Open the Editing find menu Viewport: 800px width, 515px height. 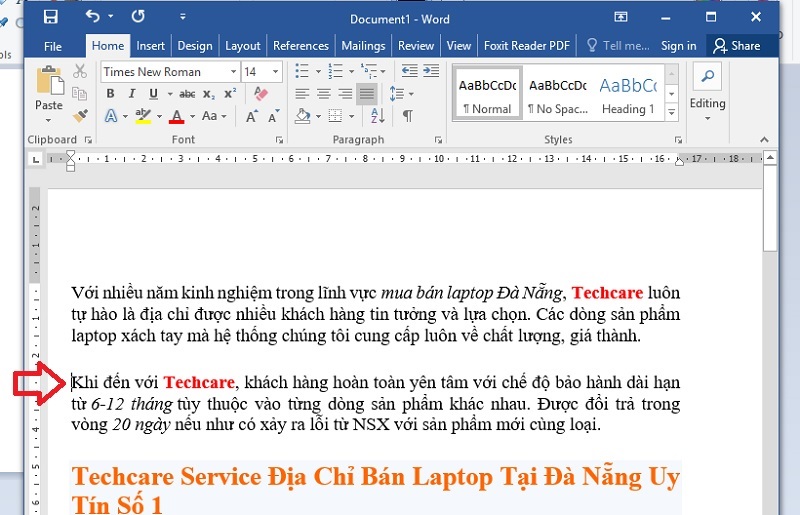pyautogui.click(x=707, y=92)
